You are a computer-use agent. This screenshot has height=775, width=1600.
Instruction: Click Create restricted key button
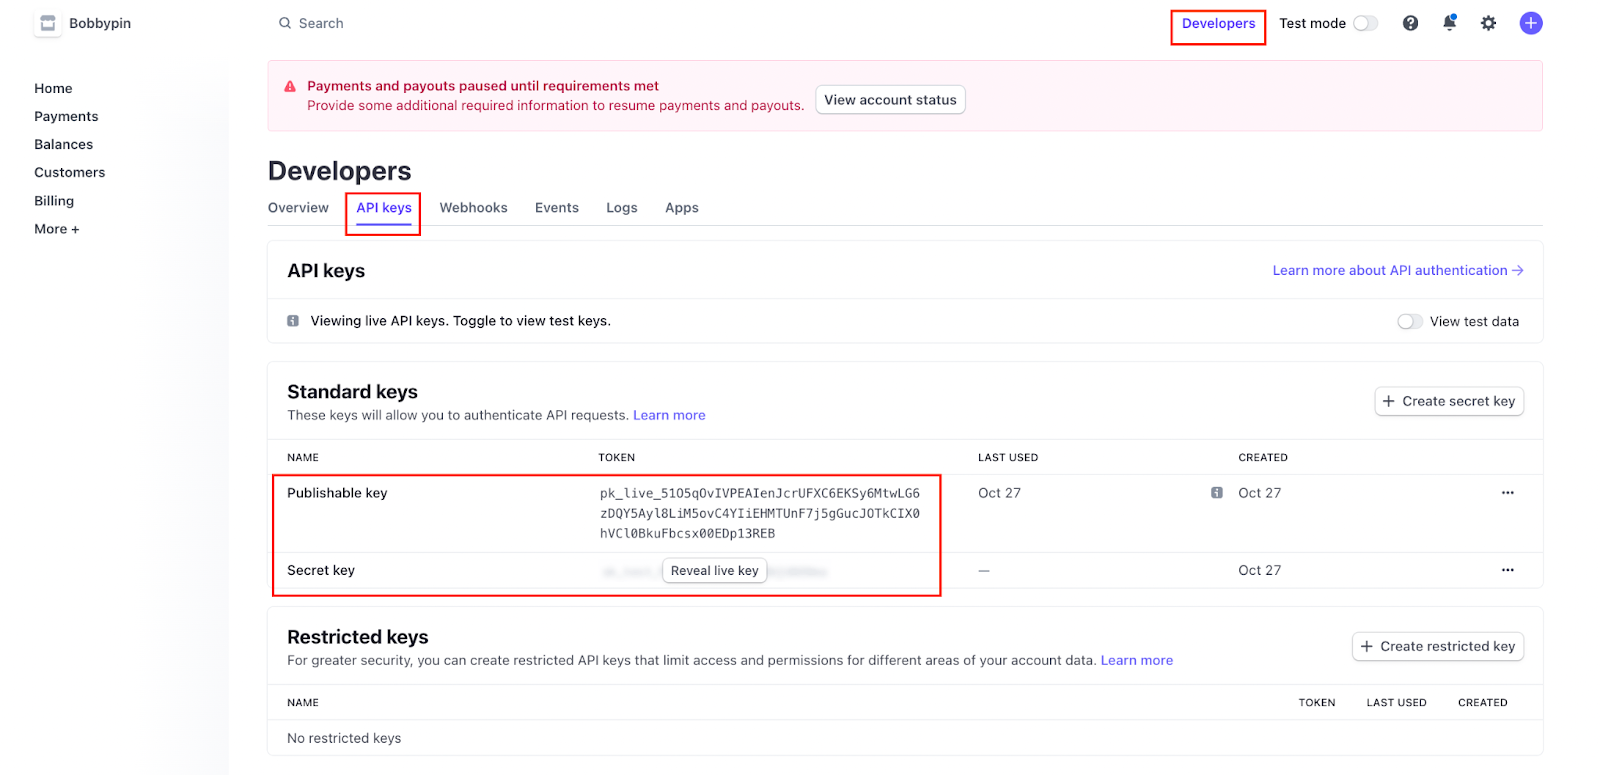click(1437, 646)
